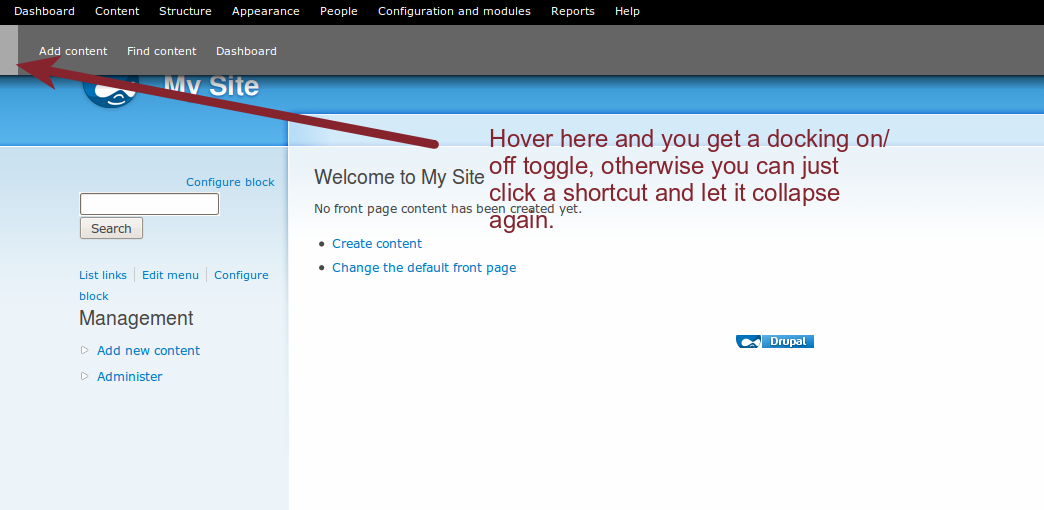Open the Dashboard item in the top menu
Viewport: 1044px width, 510px height.
click(44, 11)
